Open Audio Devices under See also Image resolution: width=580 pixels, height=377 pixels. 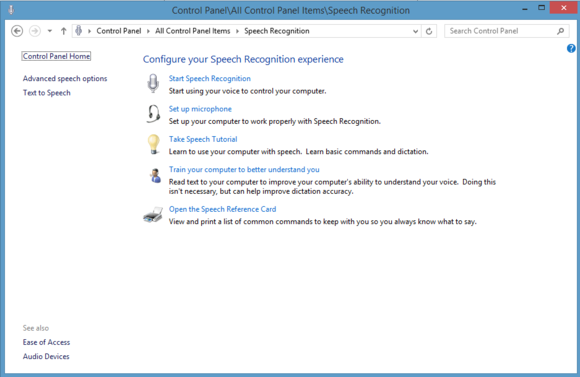click(x=46, y=356)
